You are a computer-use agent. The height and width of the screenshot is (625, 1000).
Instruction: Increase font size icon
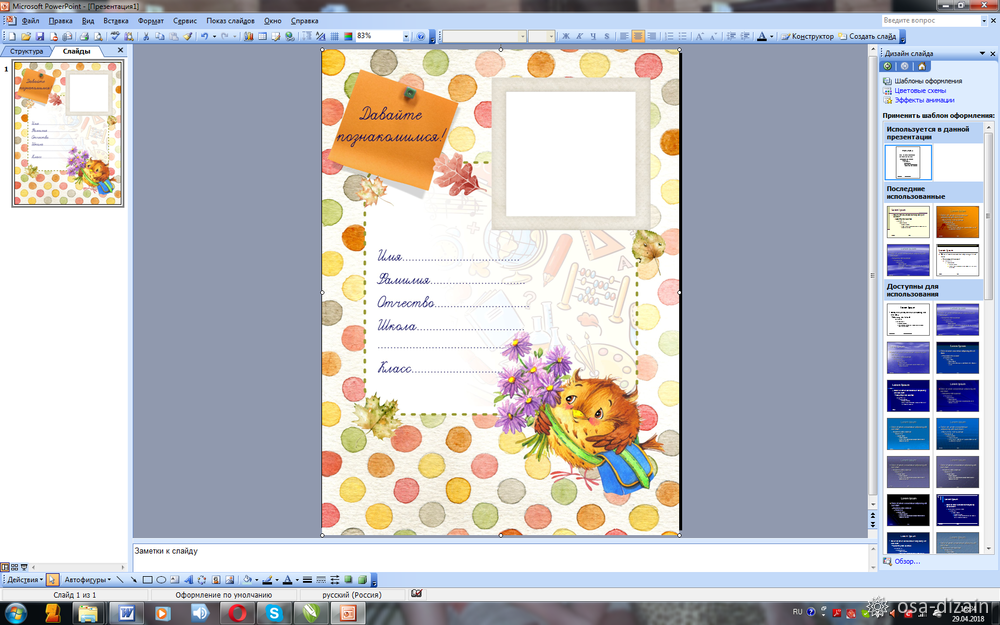coord(700,36)
